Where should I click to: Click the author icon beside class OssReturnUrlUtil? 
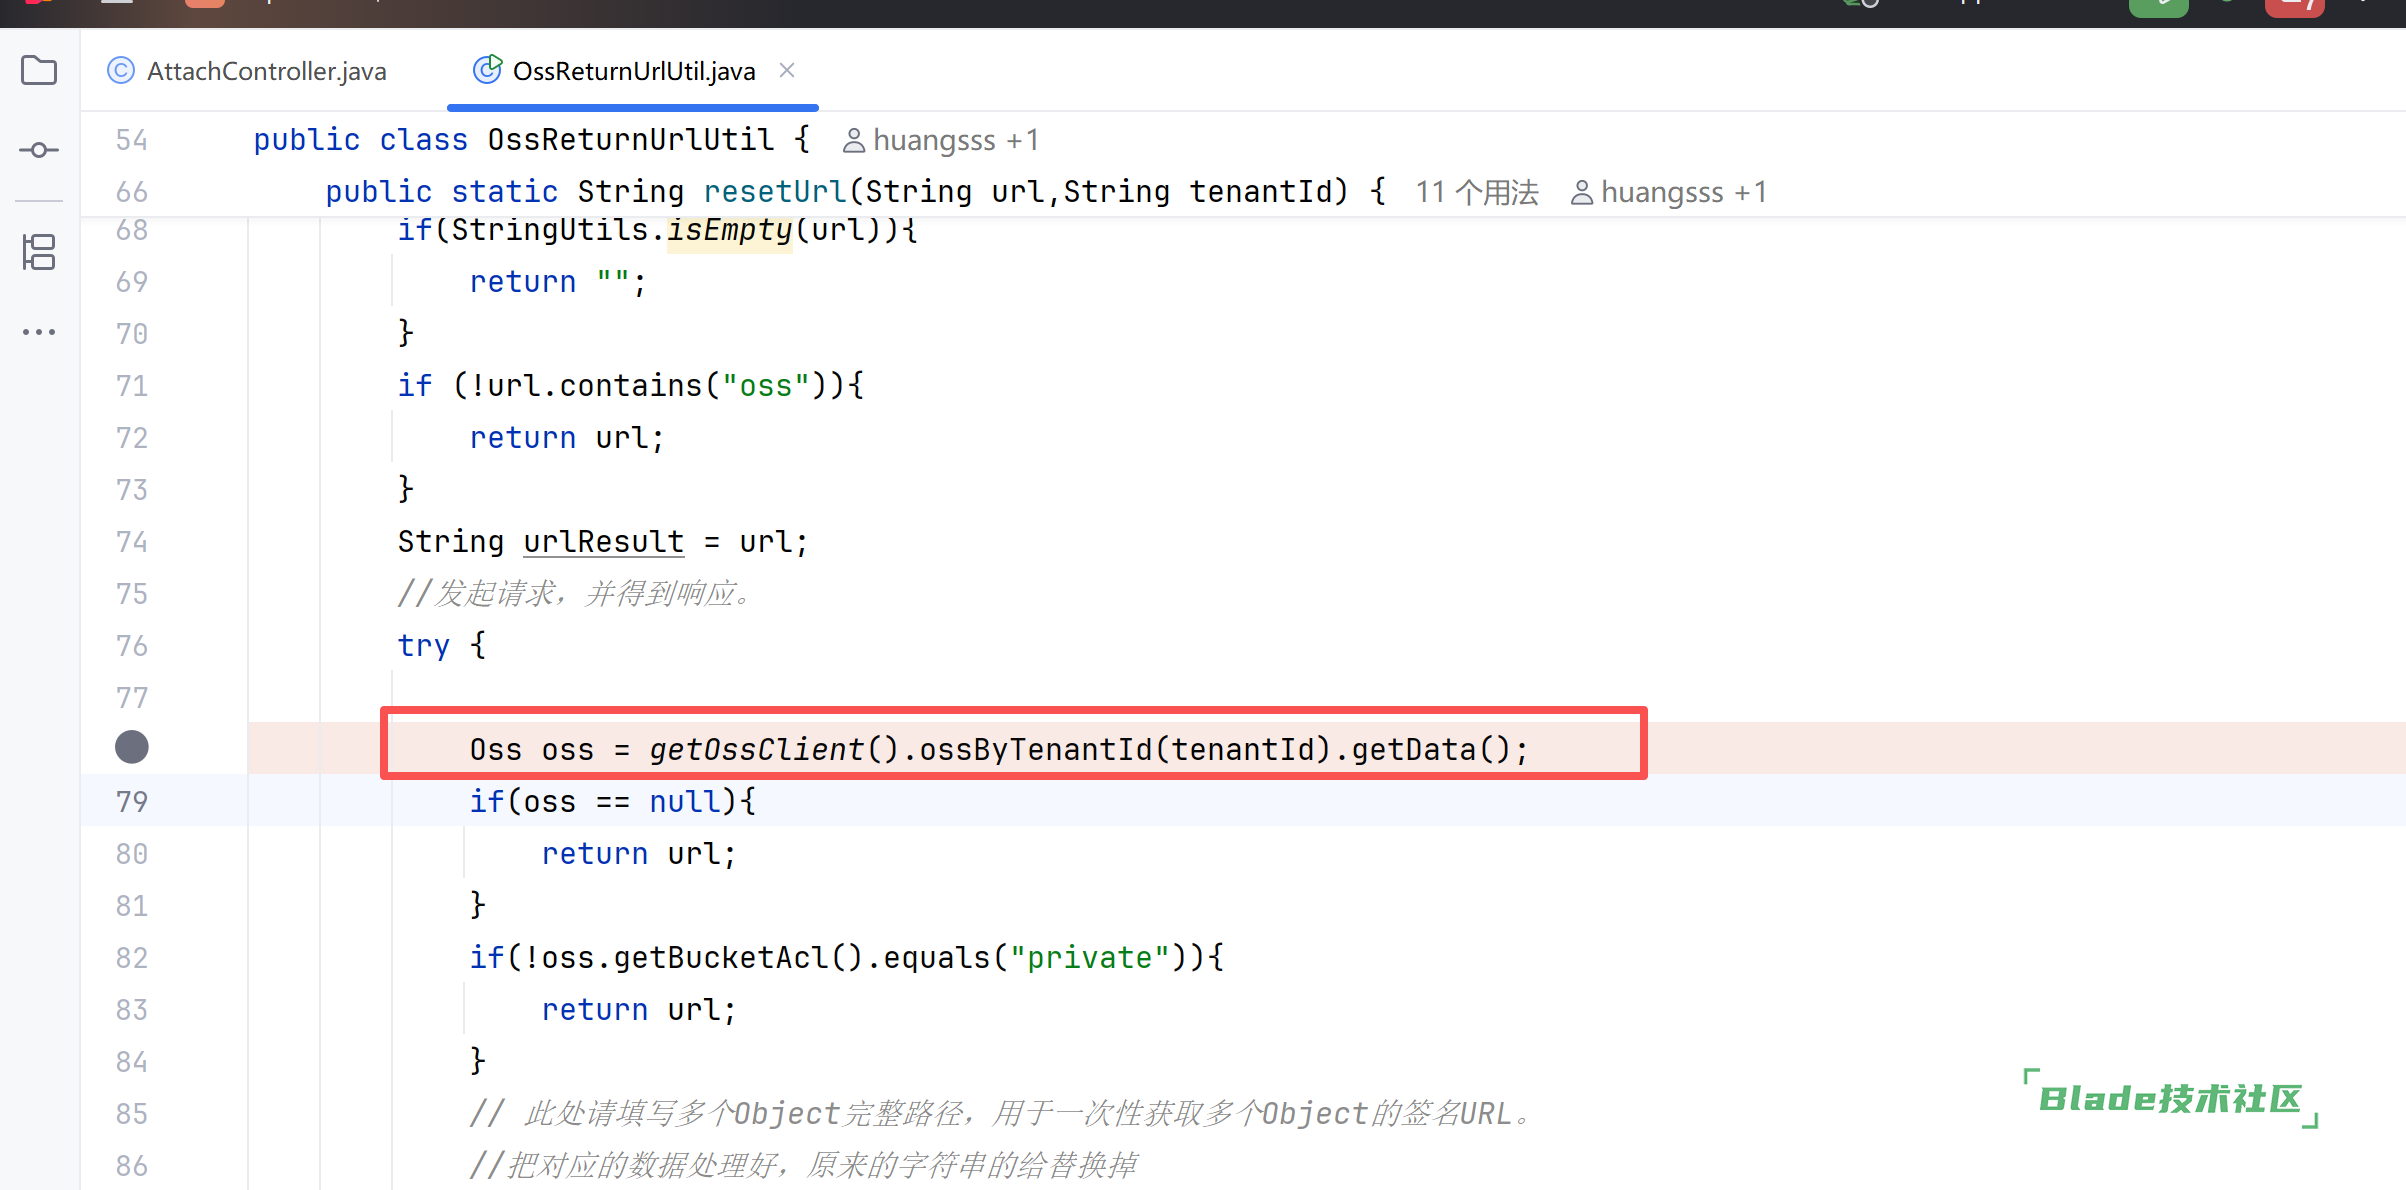[853, 141]
